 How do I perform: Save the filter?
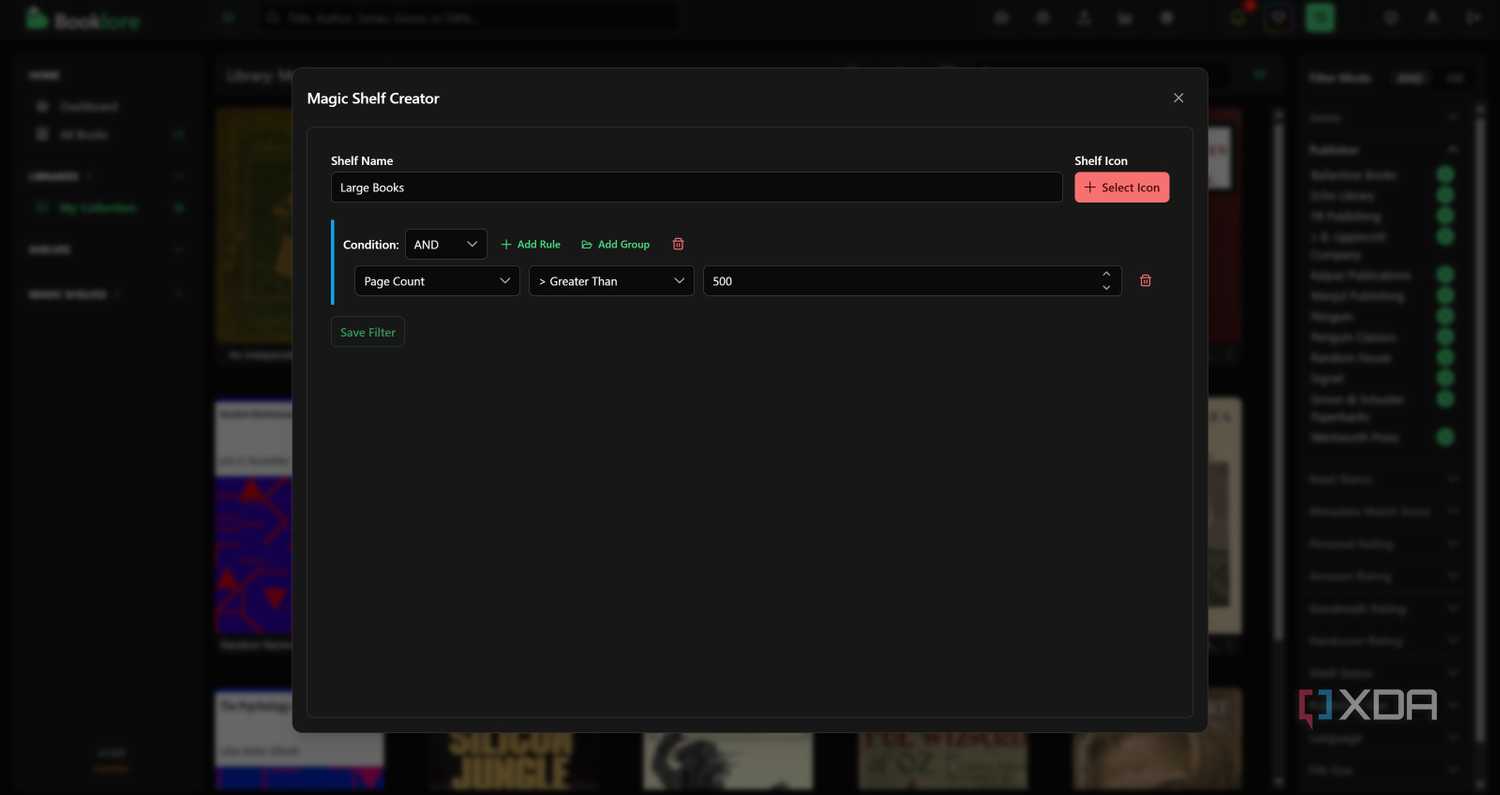(x=368, y=332)
